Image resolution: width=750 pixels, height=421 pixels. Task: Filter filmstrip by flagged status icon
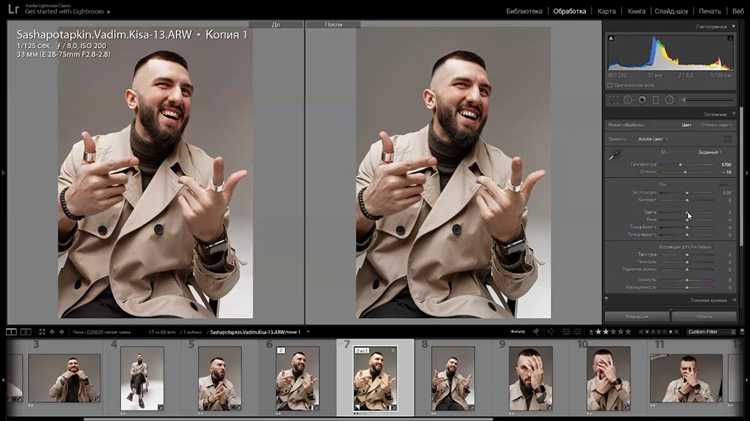(536, 332)
